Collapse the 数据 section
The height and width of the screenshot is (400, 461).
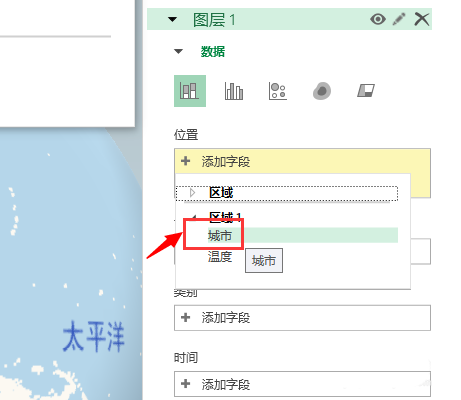[179, 51]
